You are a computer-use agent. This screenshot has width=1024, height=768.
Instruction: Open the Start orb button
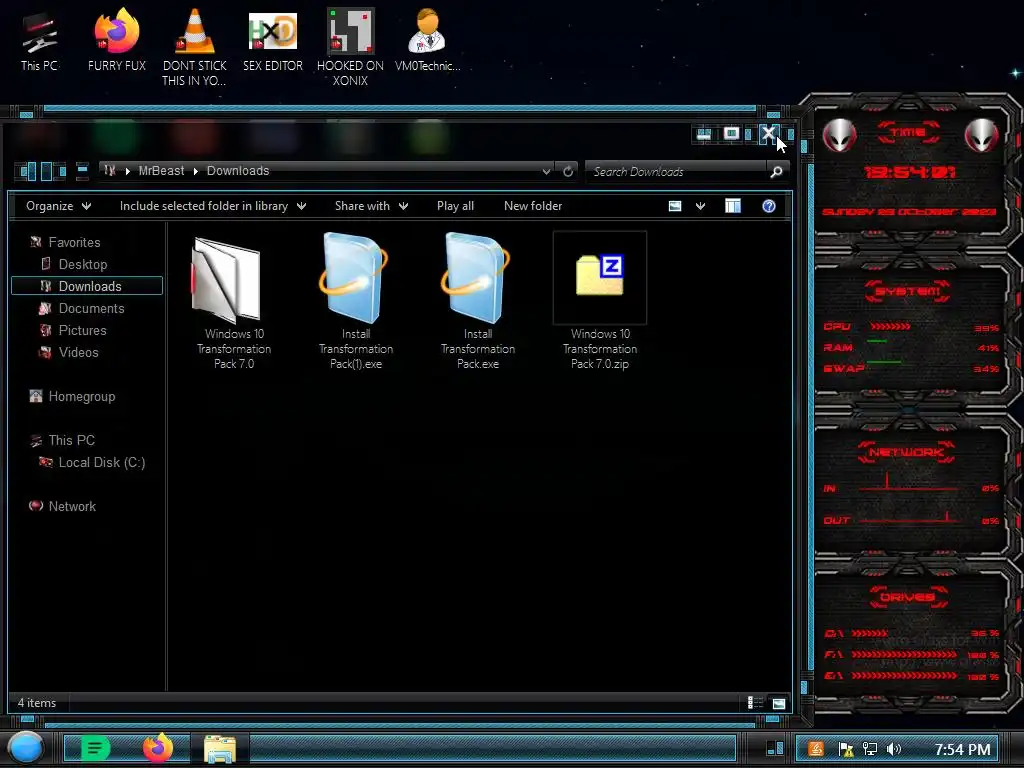(26, 748)
